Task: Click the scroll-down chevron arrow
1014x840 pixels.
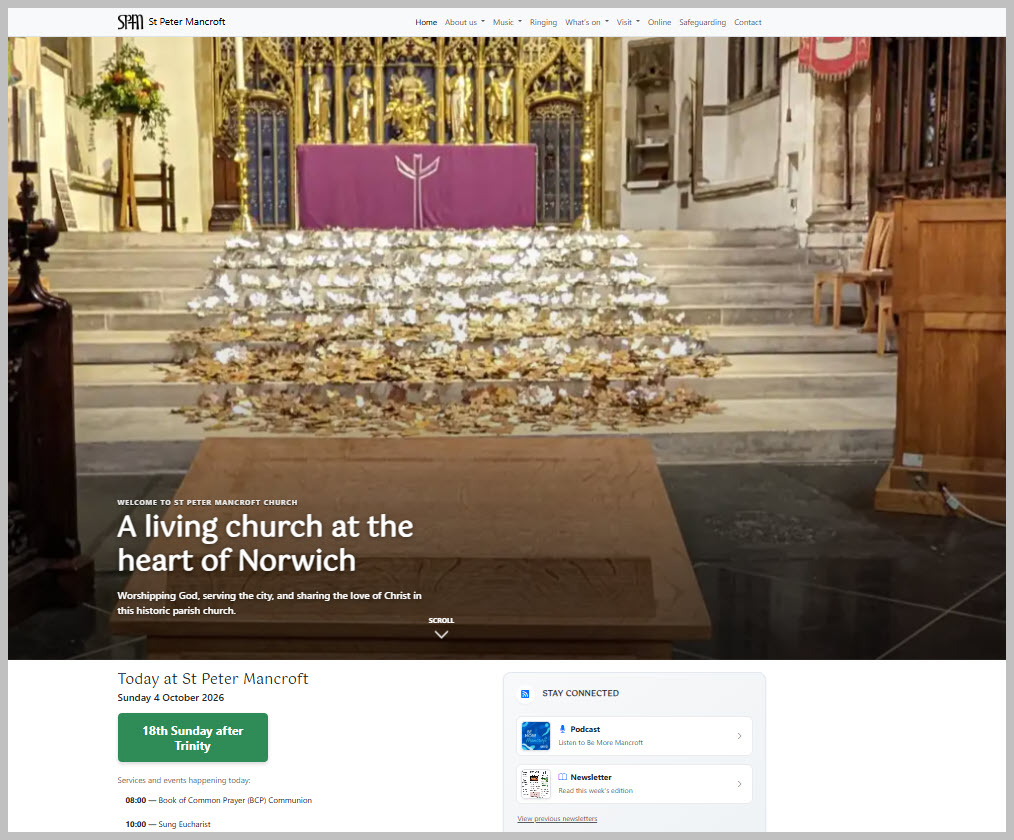Action: coord(441,634)
